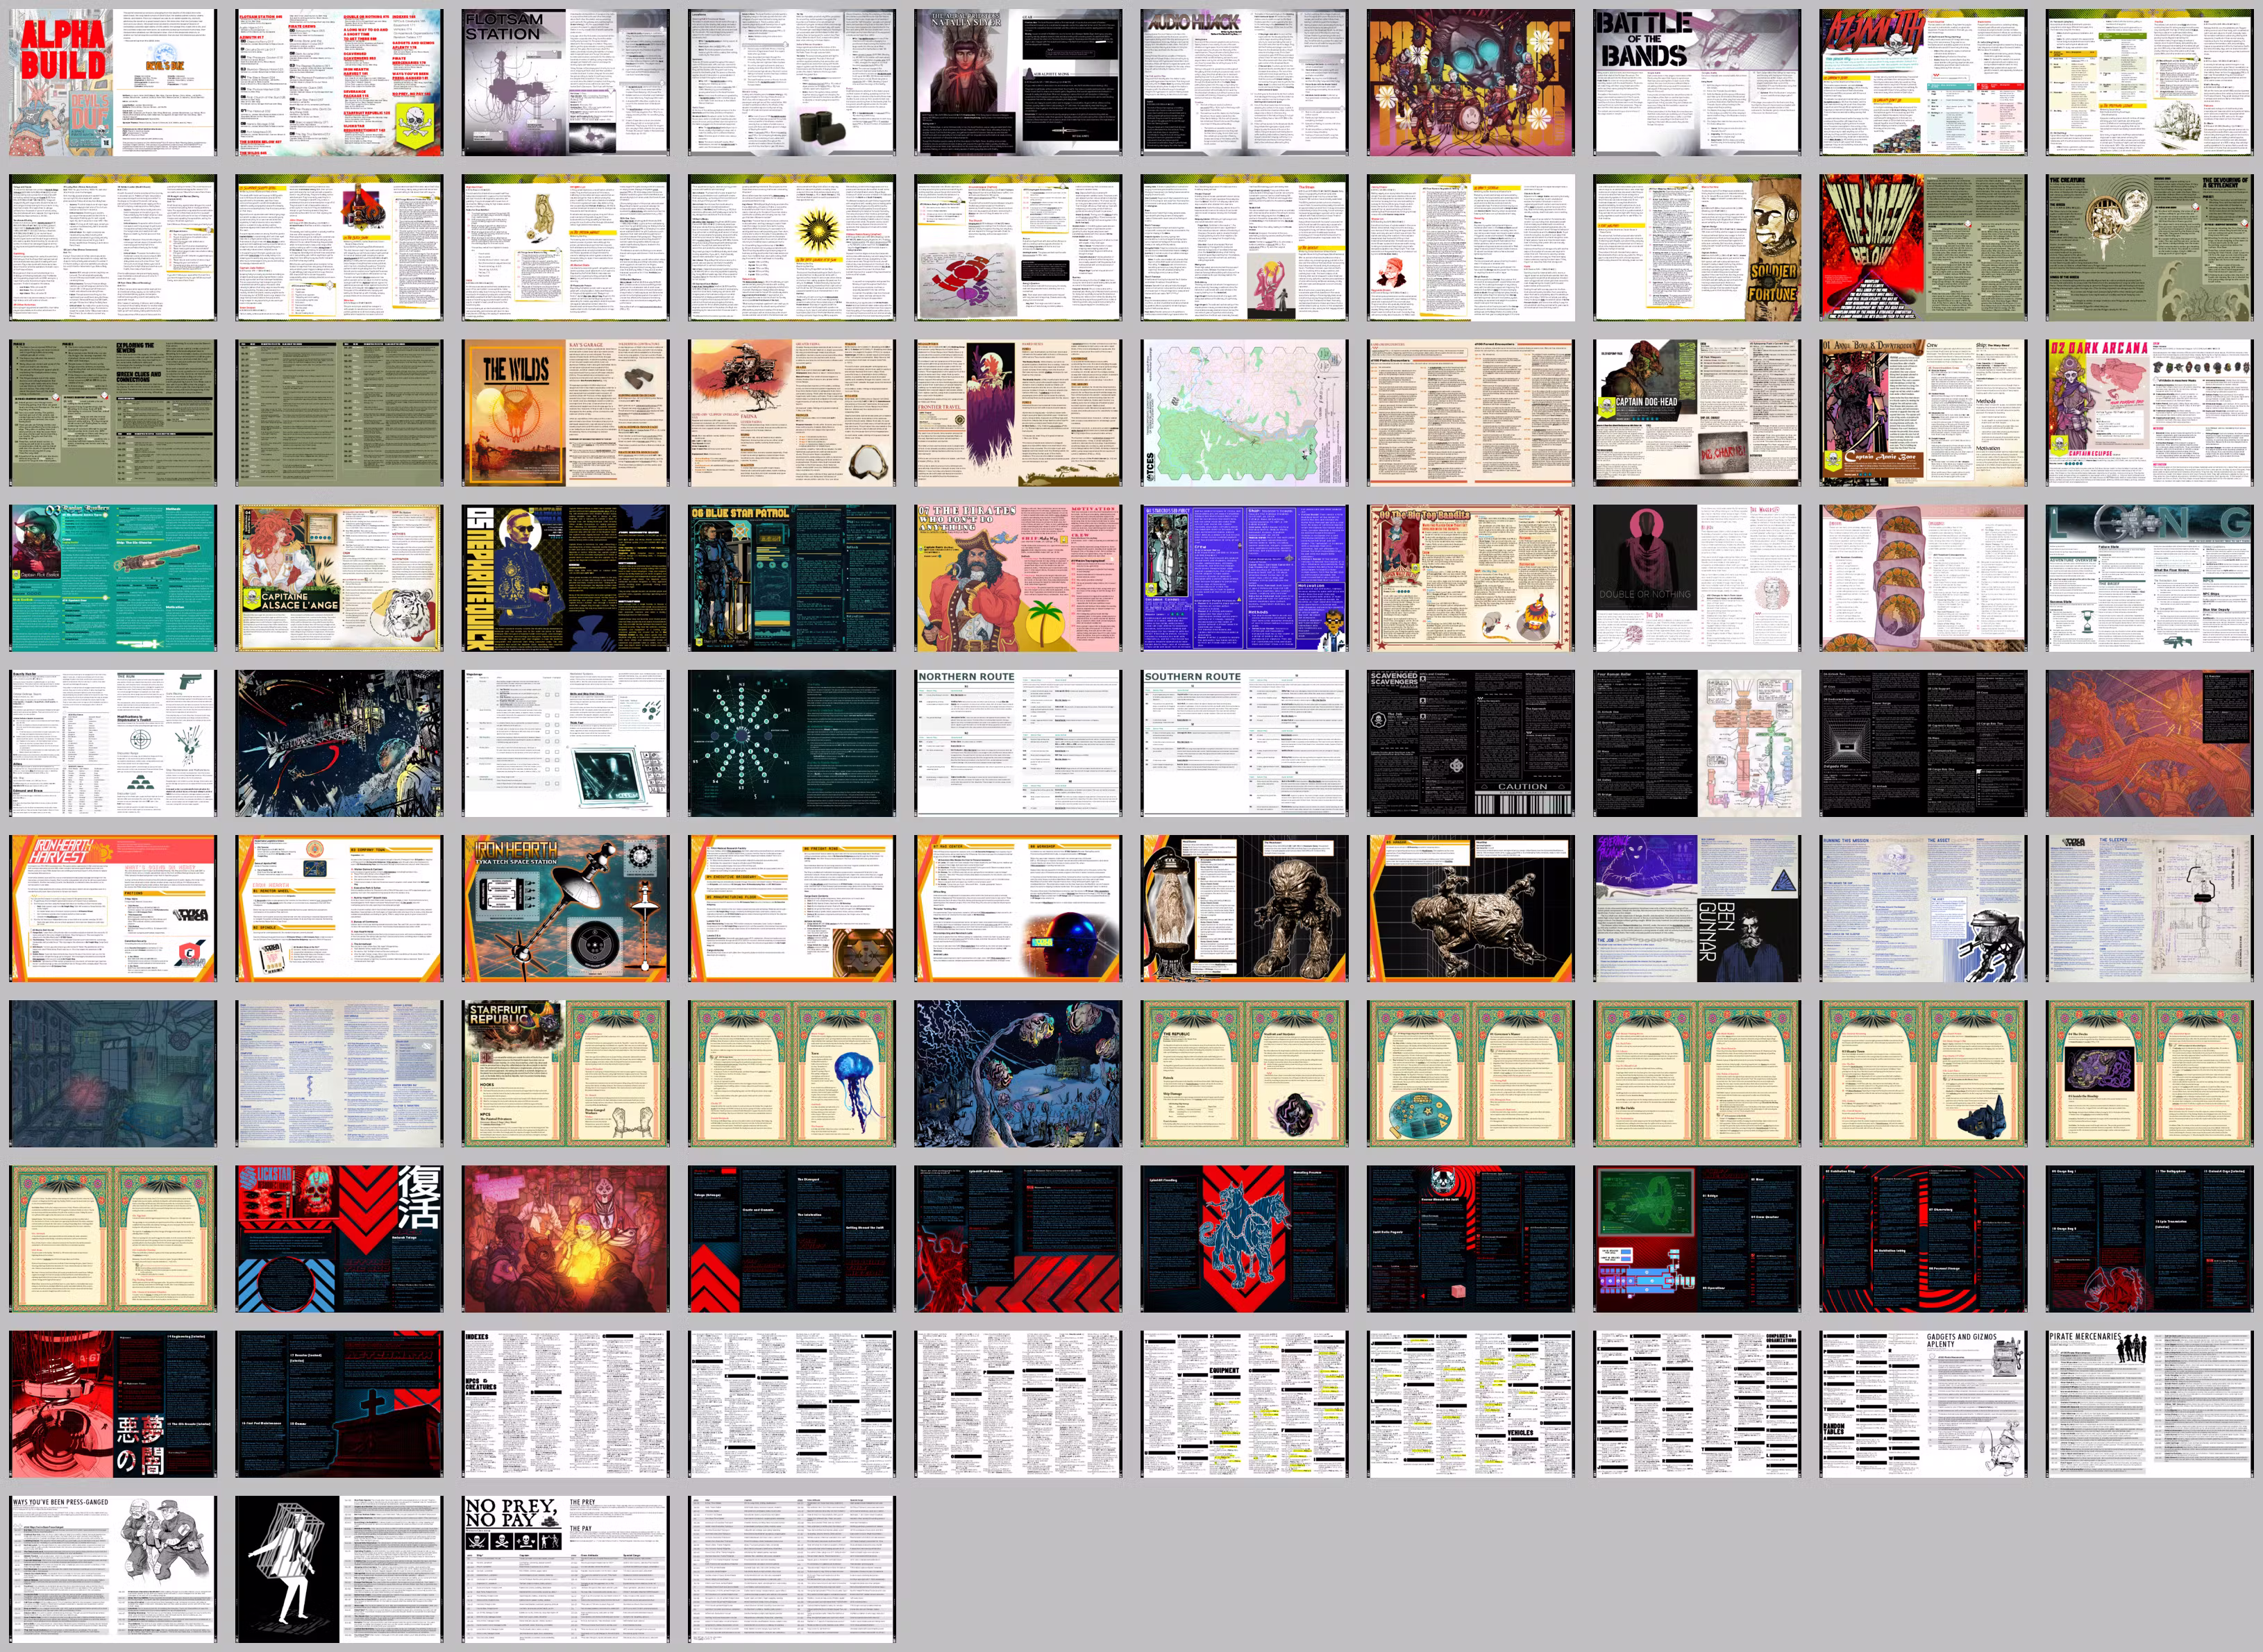Open the 02 Dark Arcana spread
The image size is (2263, 1652).
click(x=2148, y=412)
